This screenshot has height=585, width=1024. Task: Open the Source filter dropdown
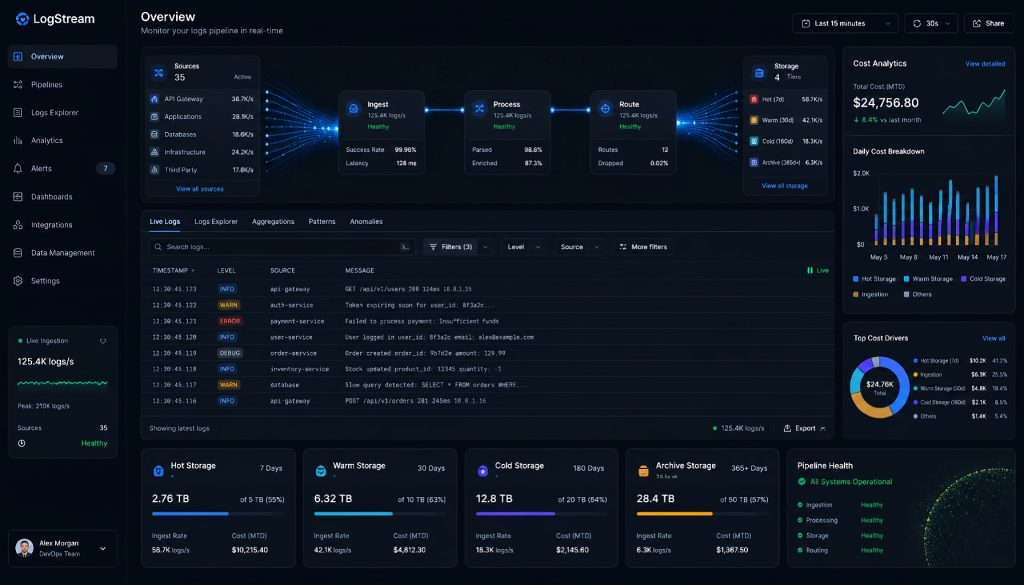[x=579, y=247]
